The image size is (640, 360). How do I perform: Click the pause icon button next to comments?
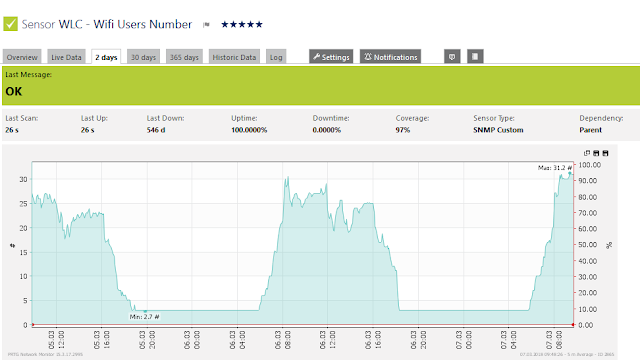[x=475, y=57]
